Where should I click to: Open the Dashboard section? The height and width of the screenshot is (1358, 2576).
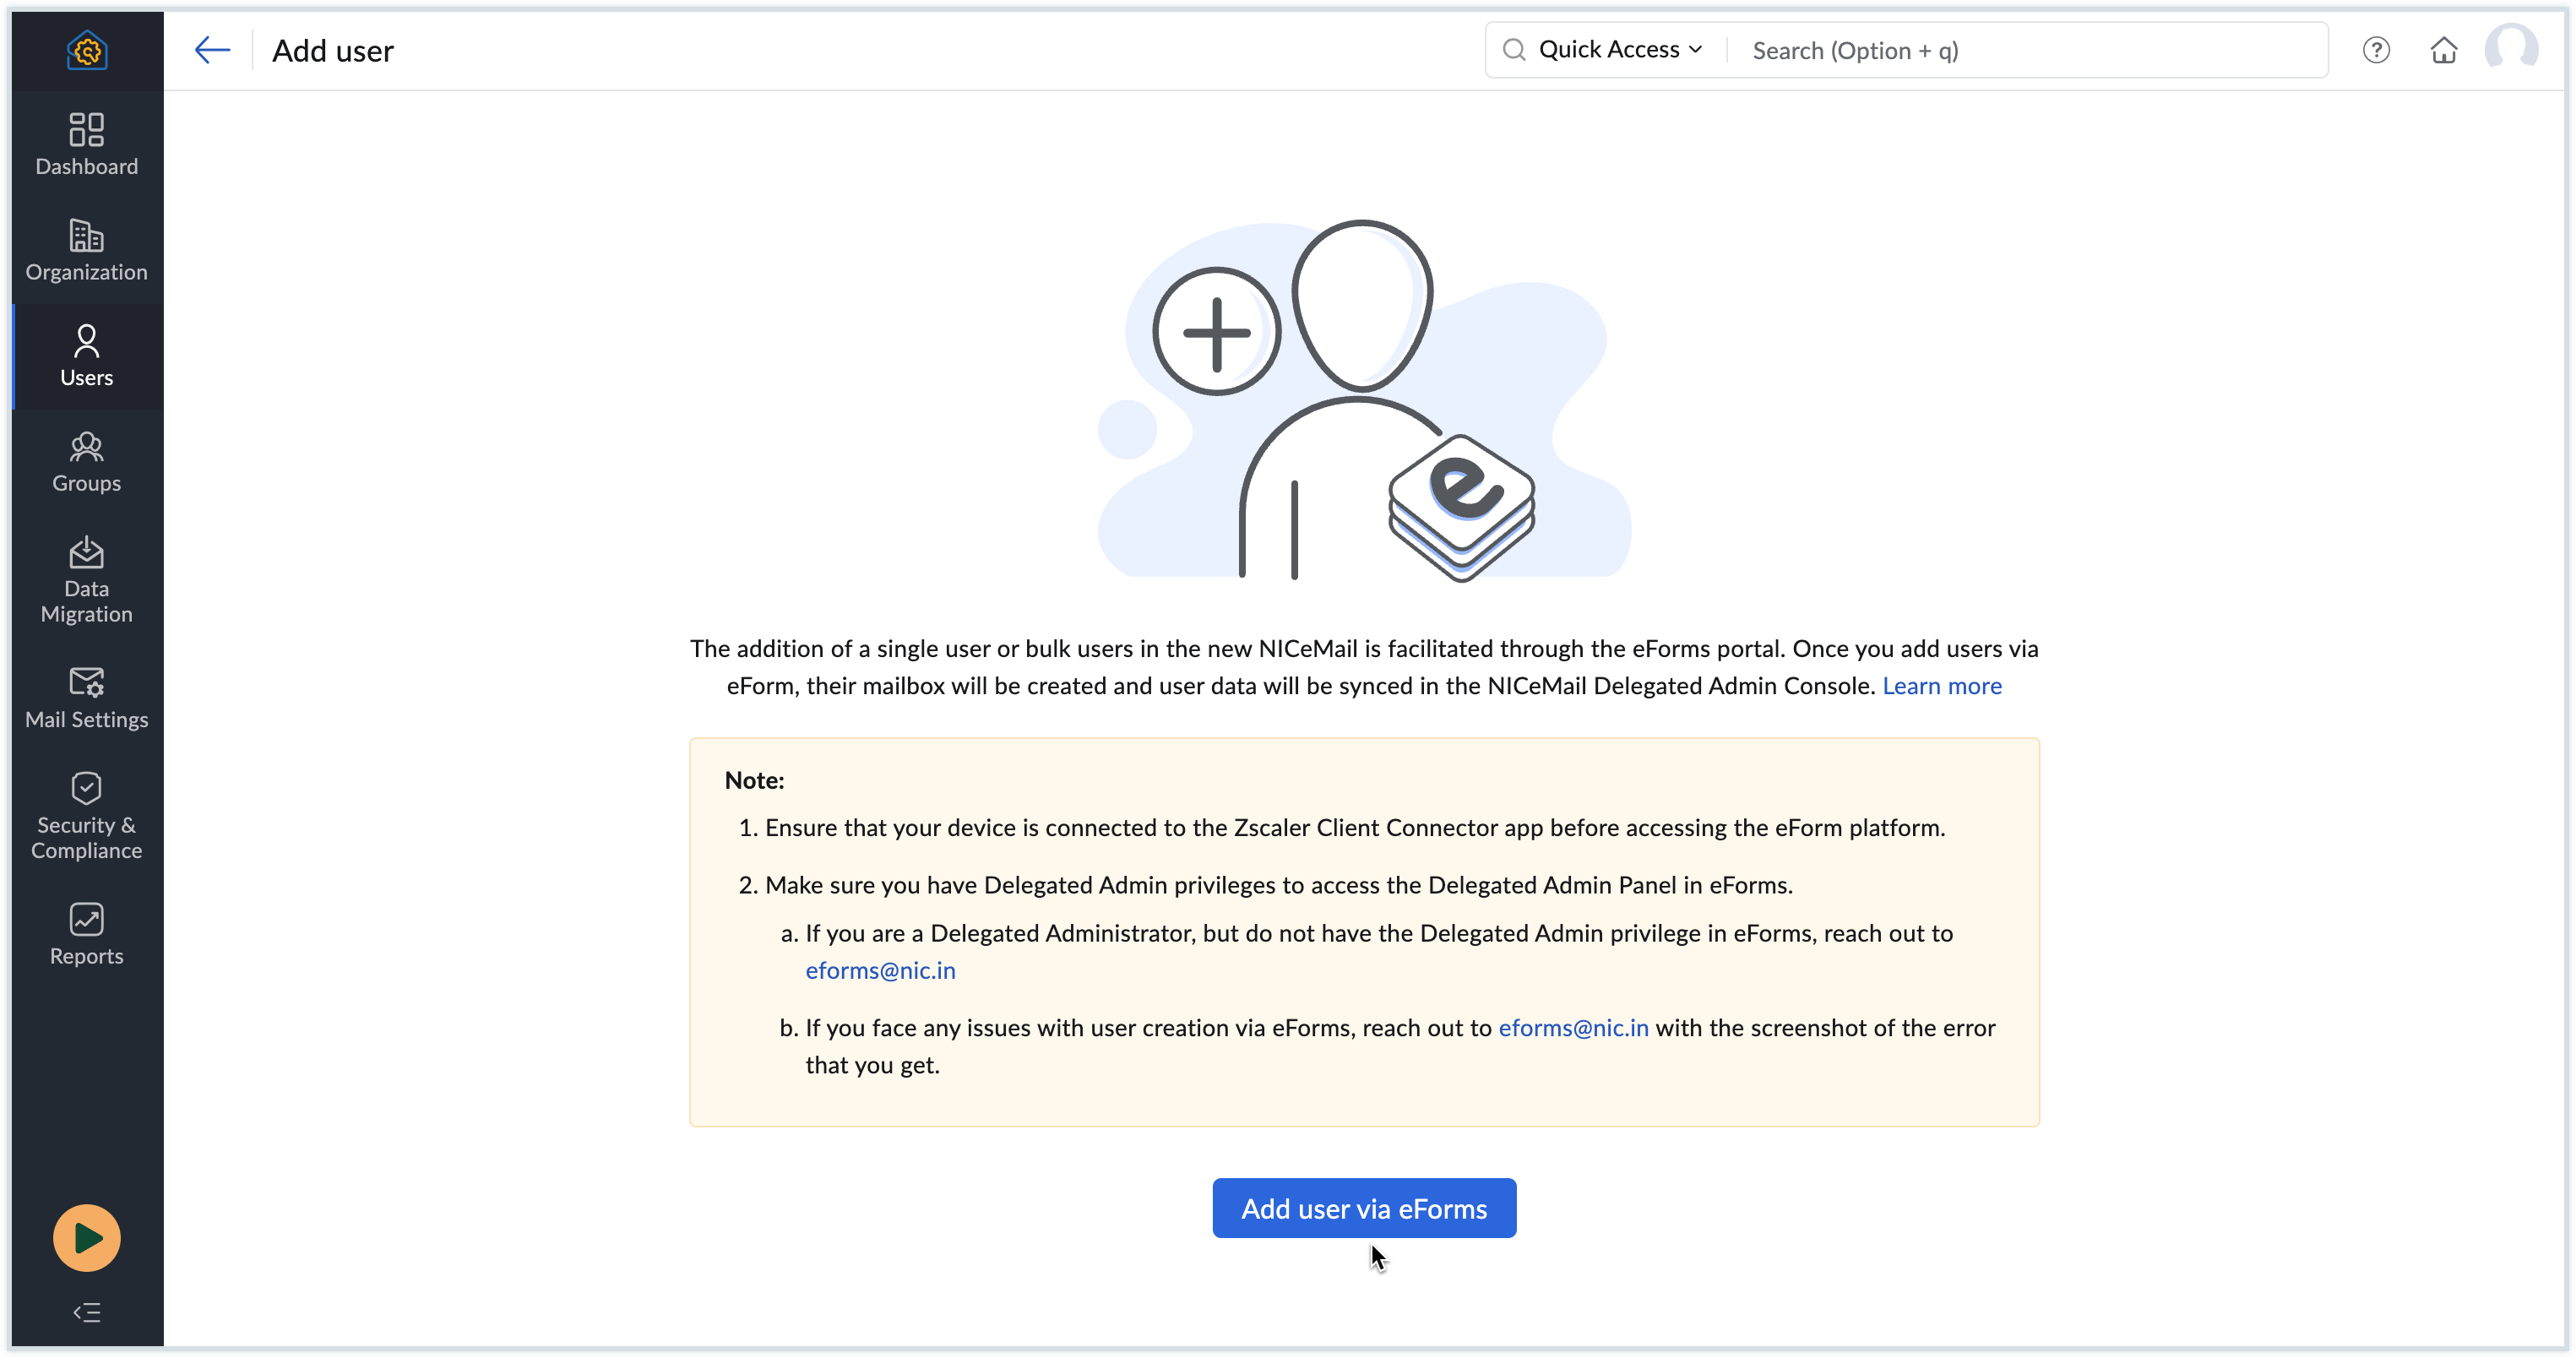tap(87, 145)
